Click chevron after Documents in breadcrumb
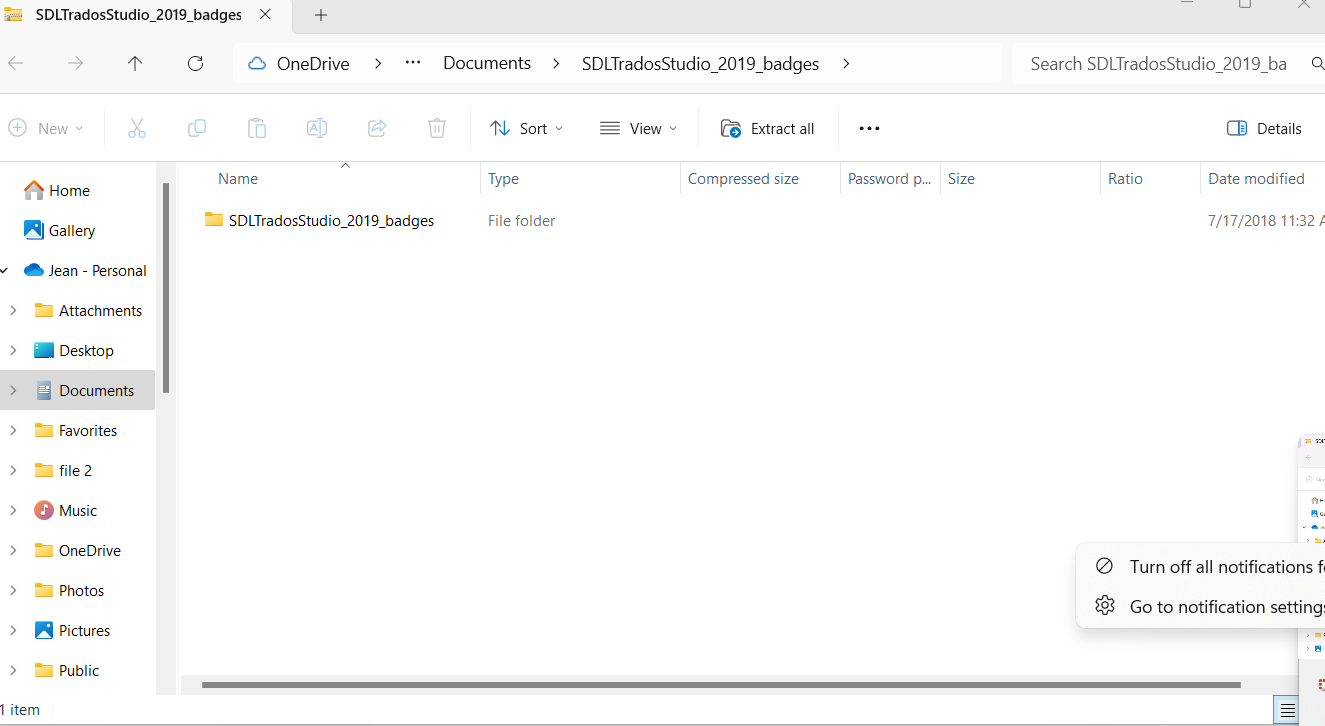 [555, 63]
